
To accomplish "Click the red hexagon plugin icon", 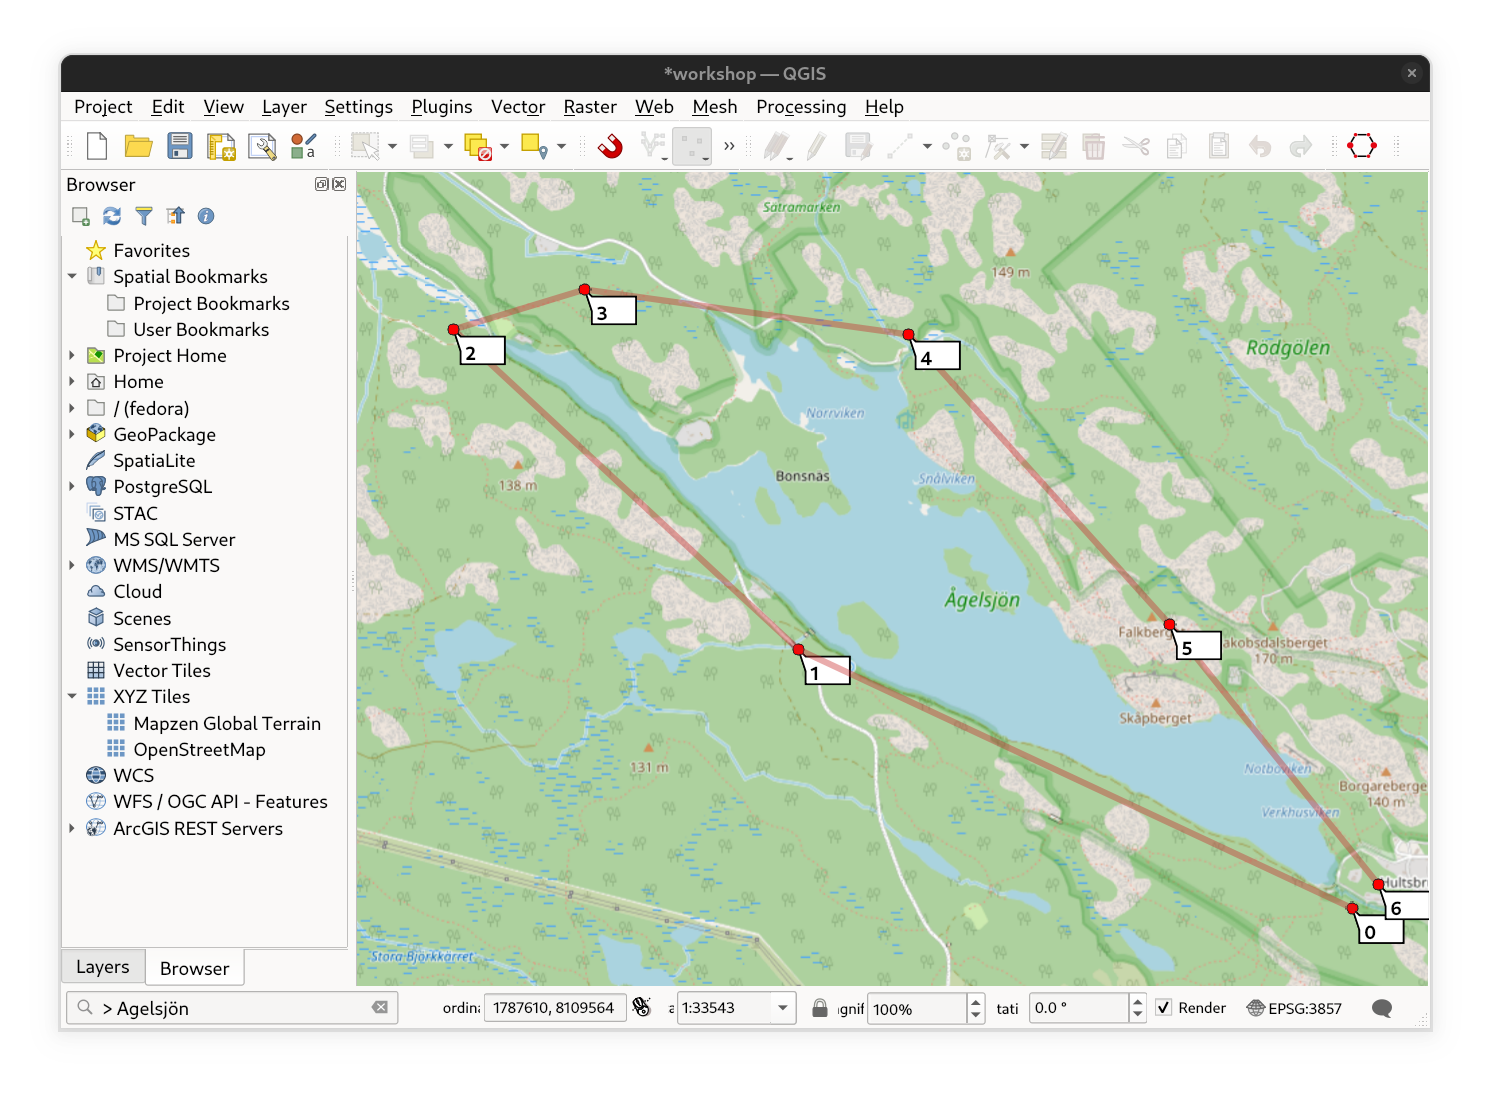I will pyautogui.click(x=1361, y=147).
